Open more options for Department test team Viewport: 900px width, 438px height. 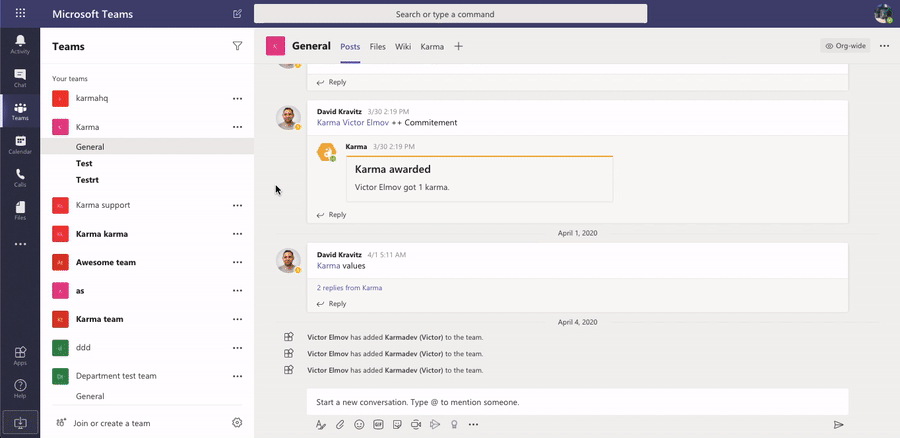[237, 376]
